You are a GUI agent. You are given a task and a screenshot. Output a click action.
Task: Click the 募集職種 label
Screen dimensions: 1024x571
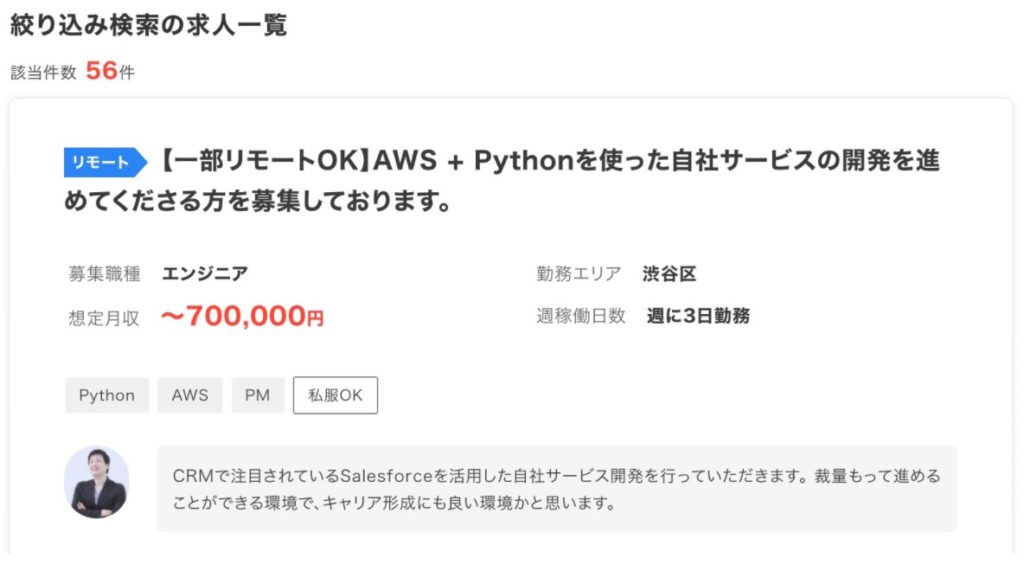coord(104,274)
